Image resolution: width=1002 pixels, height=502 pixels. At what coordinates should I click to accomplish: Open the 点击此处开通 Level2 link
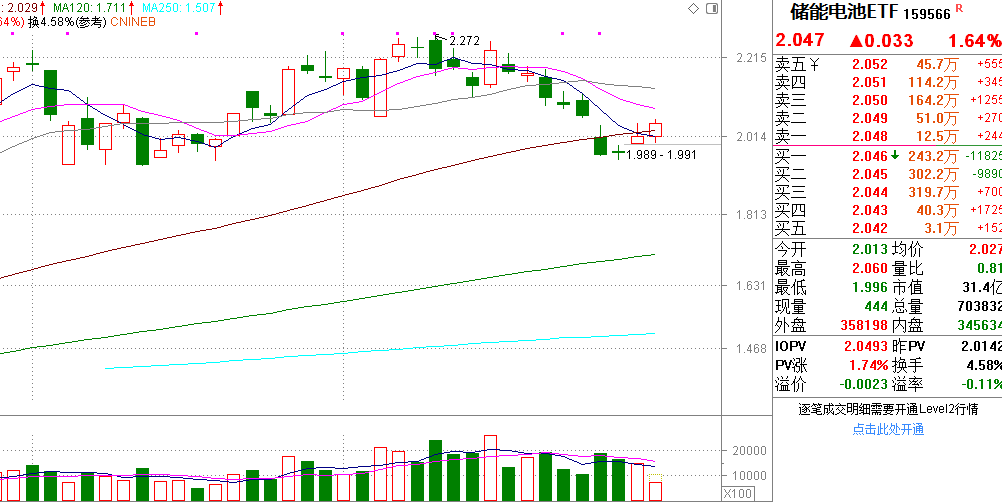coord(888,429)
